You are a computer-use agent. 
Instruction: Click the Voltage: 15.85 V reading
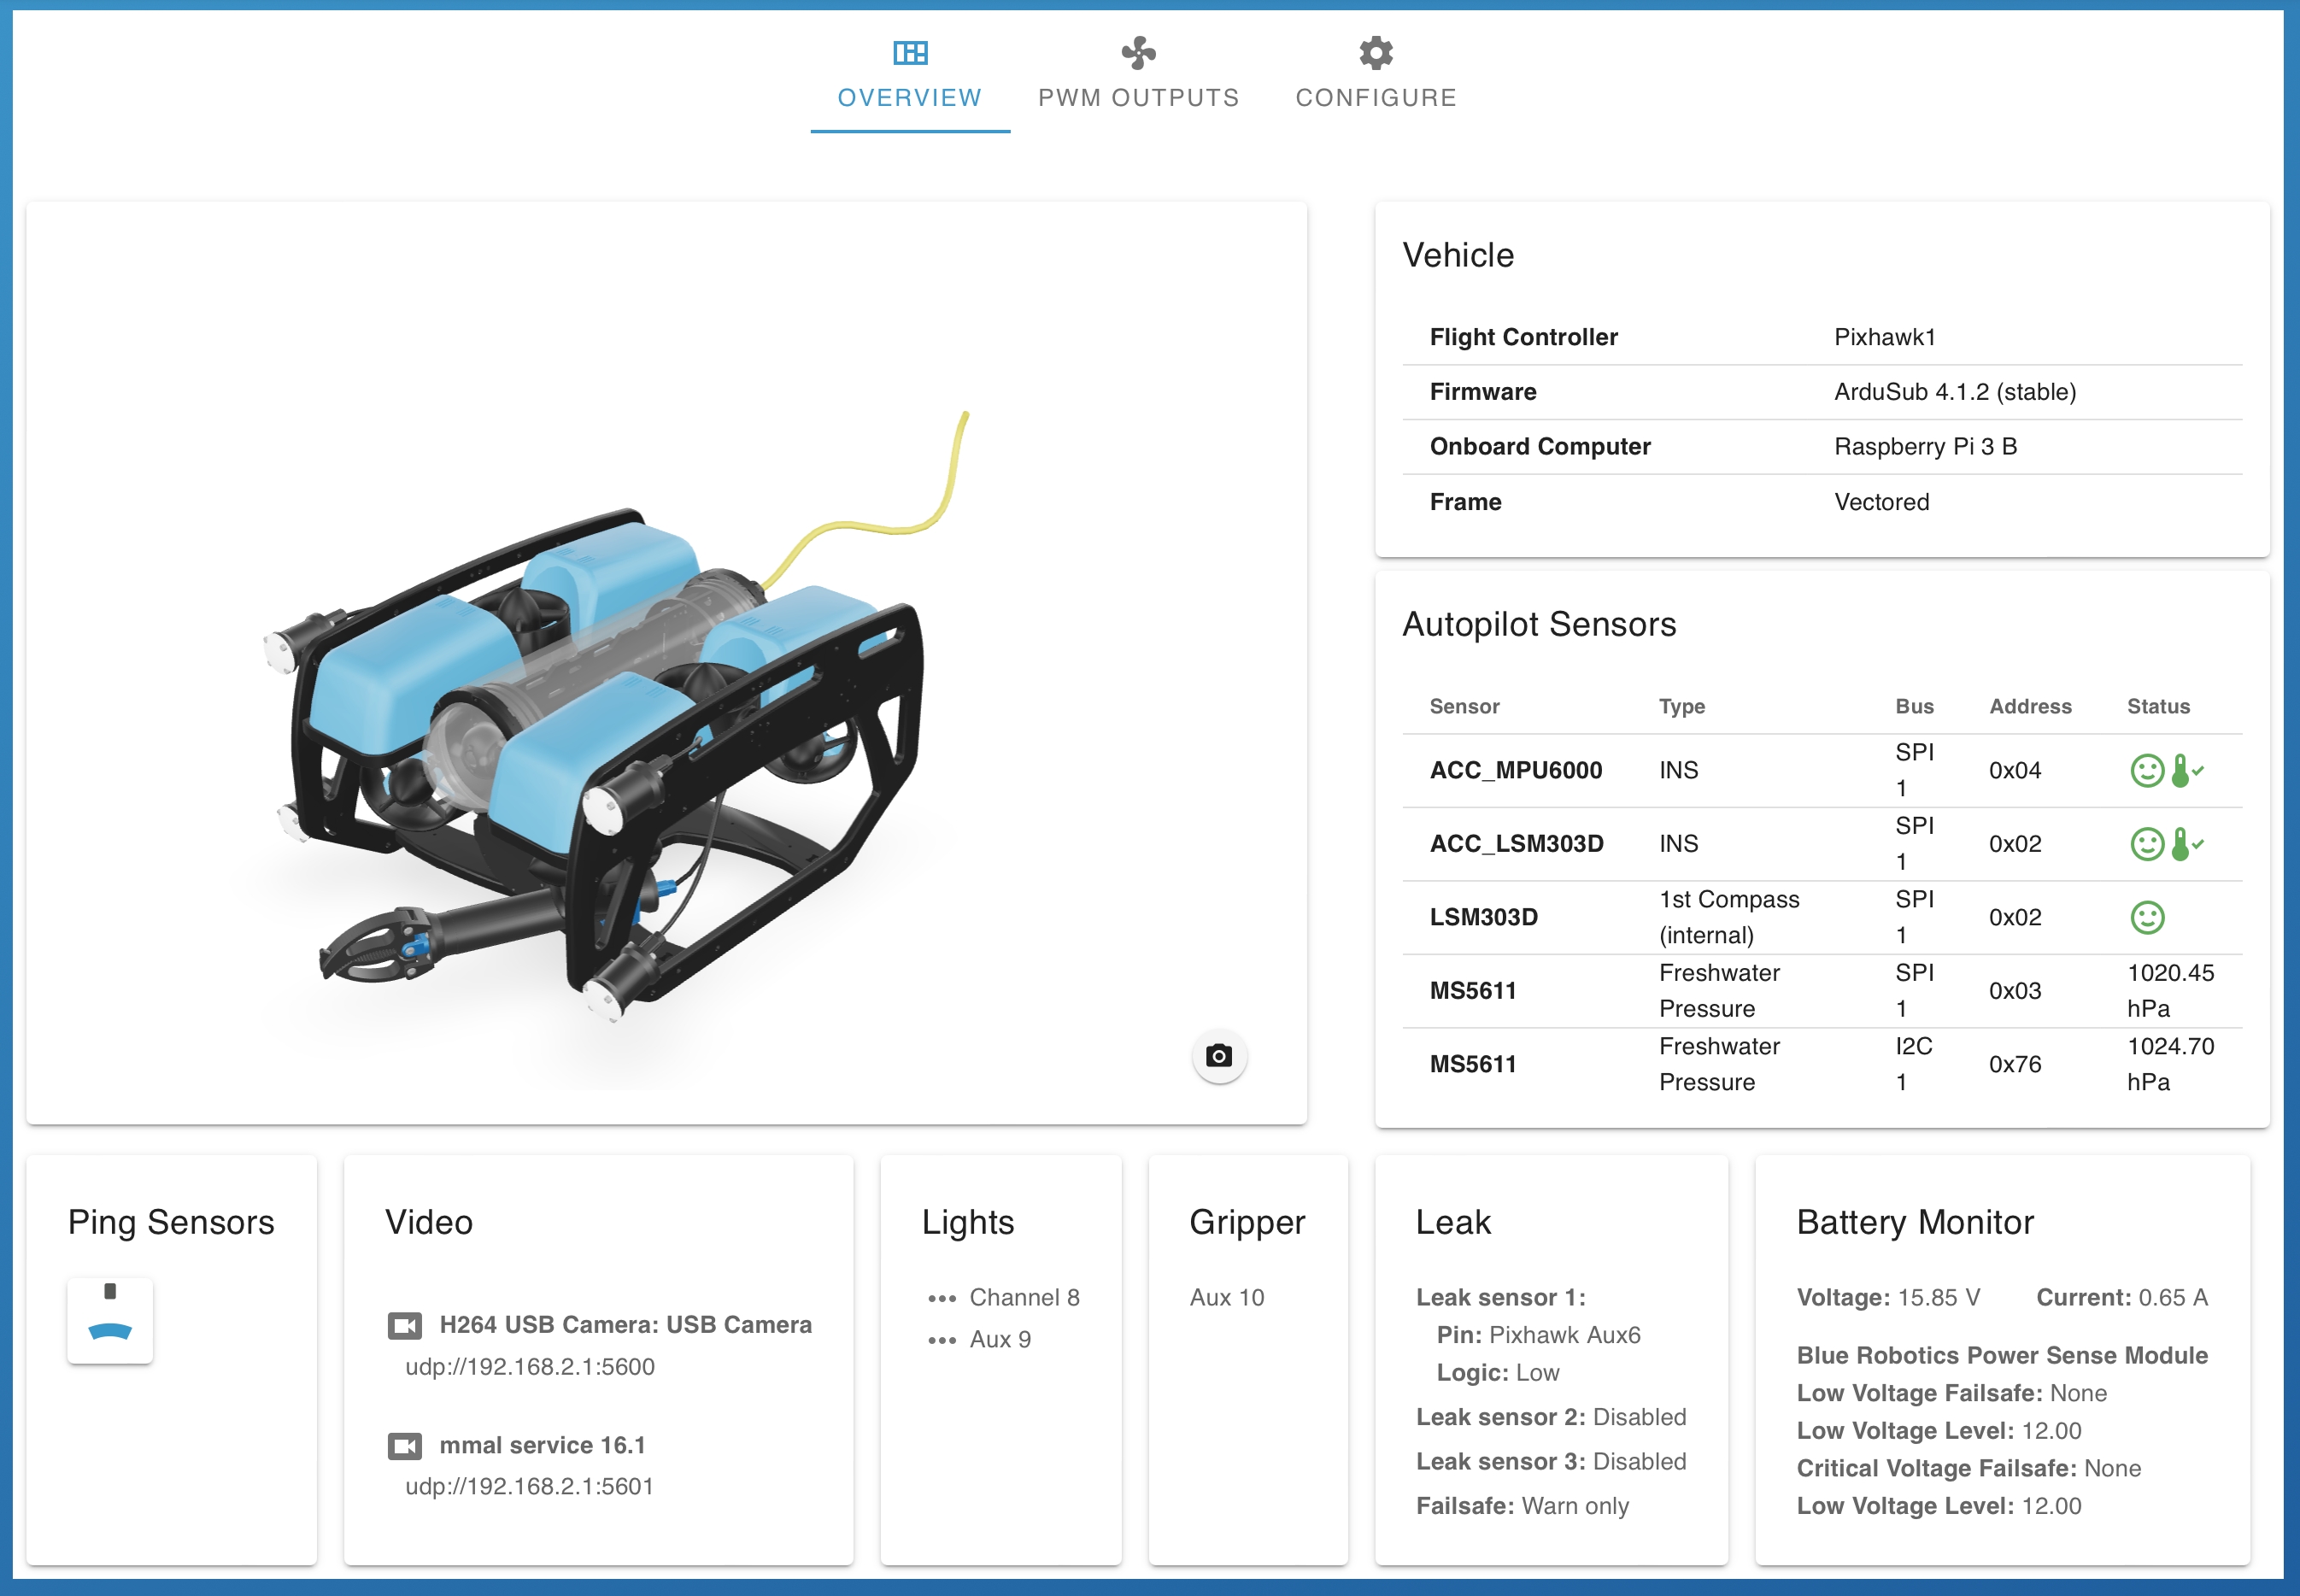click(1888, 1298)
